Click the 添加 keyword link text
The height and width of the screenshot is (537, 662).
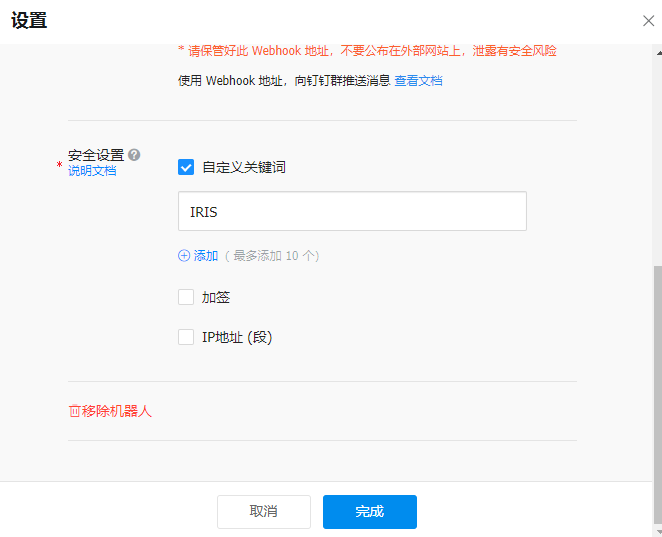click(206, 256)
